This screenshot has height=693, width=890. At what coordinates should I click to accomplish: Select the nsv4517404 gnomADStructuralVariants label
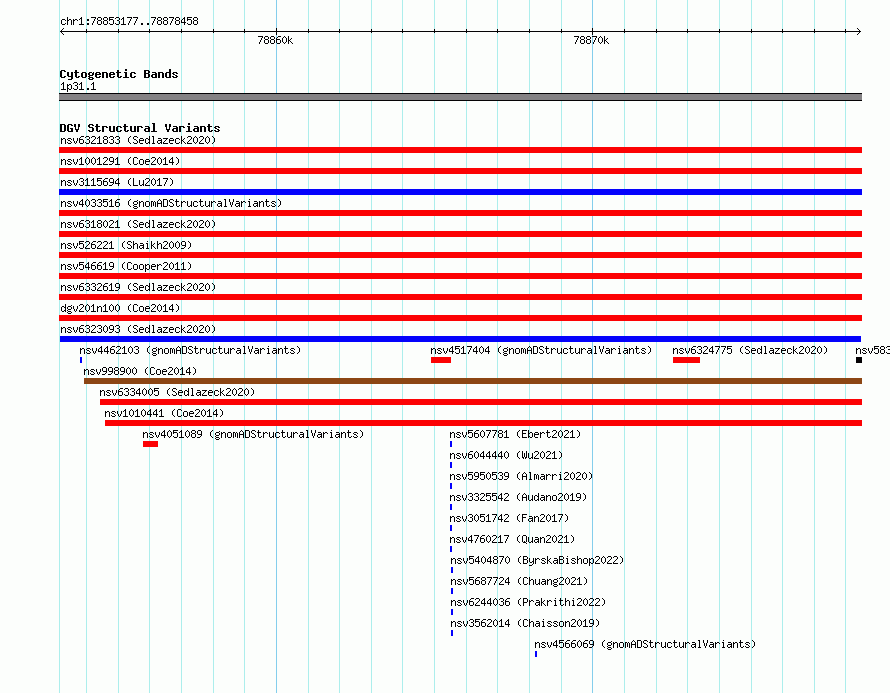click(x=541, y=350)
